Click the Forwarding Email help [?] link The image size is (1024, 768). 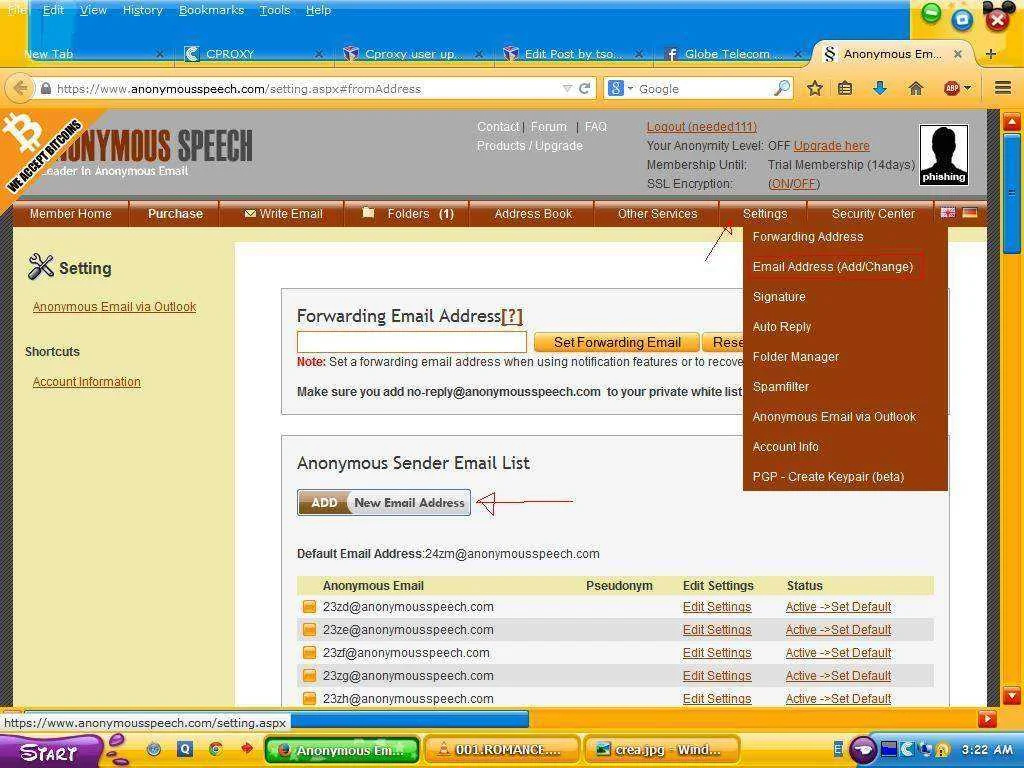pyautogui.click(x=512, y=316)
